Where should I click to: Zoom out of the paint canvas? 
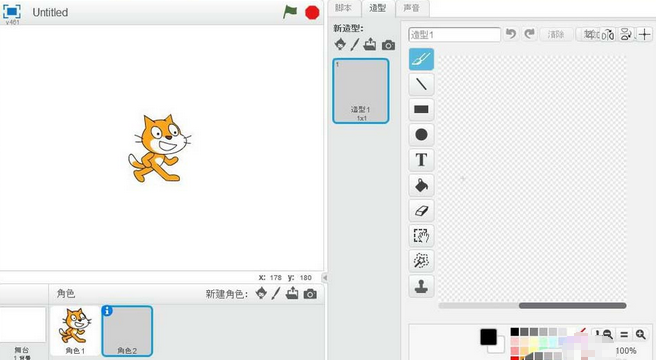(x=606, y=334)
